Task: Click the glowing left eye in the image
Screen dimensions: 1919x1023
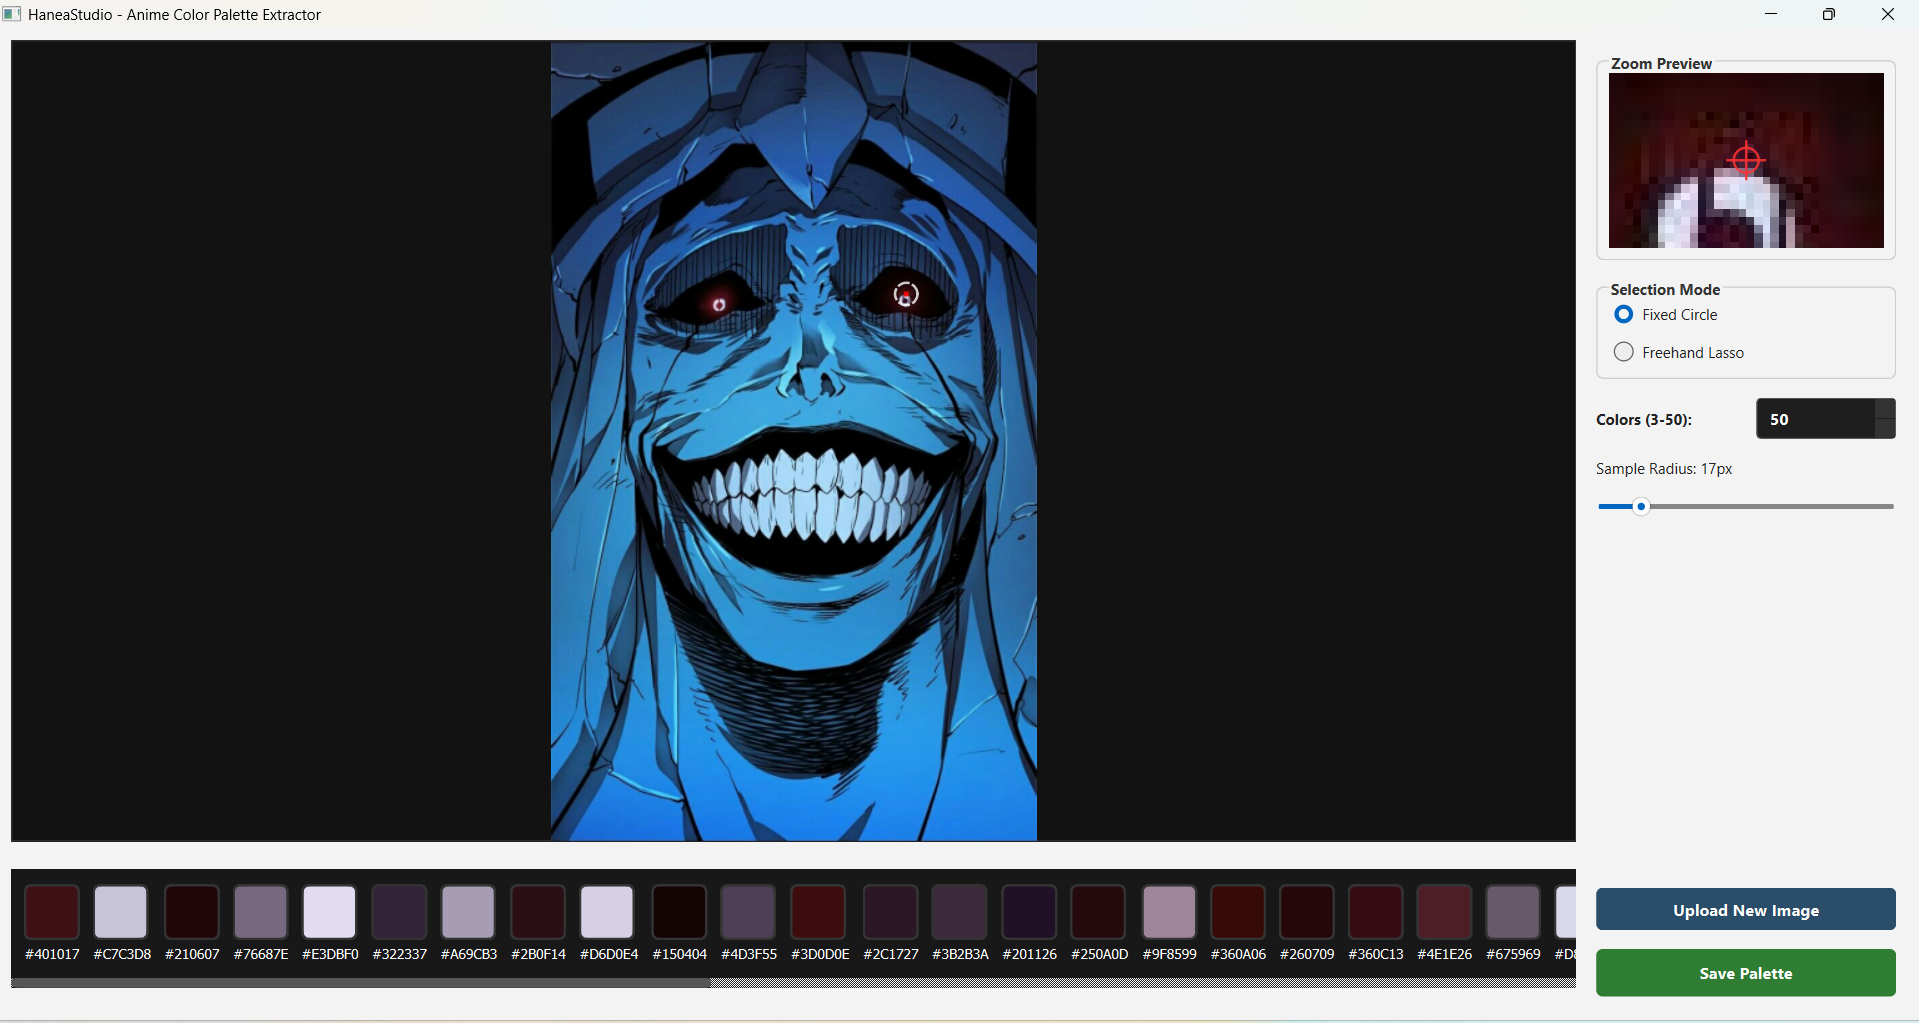Action: [719, 304]
